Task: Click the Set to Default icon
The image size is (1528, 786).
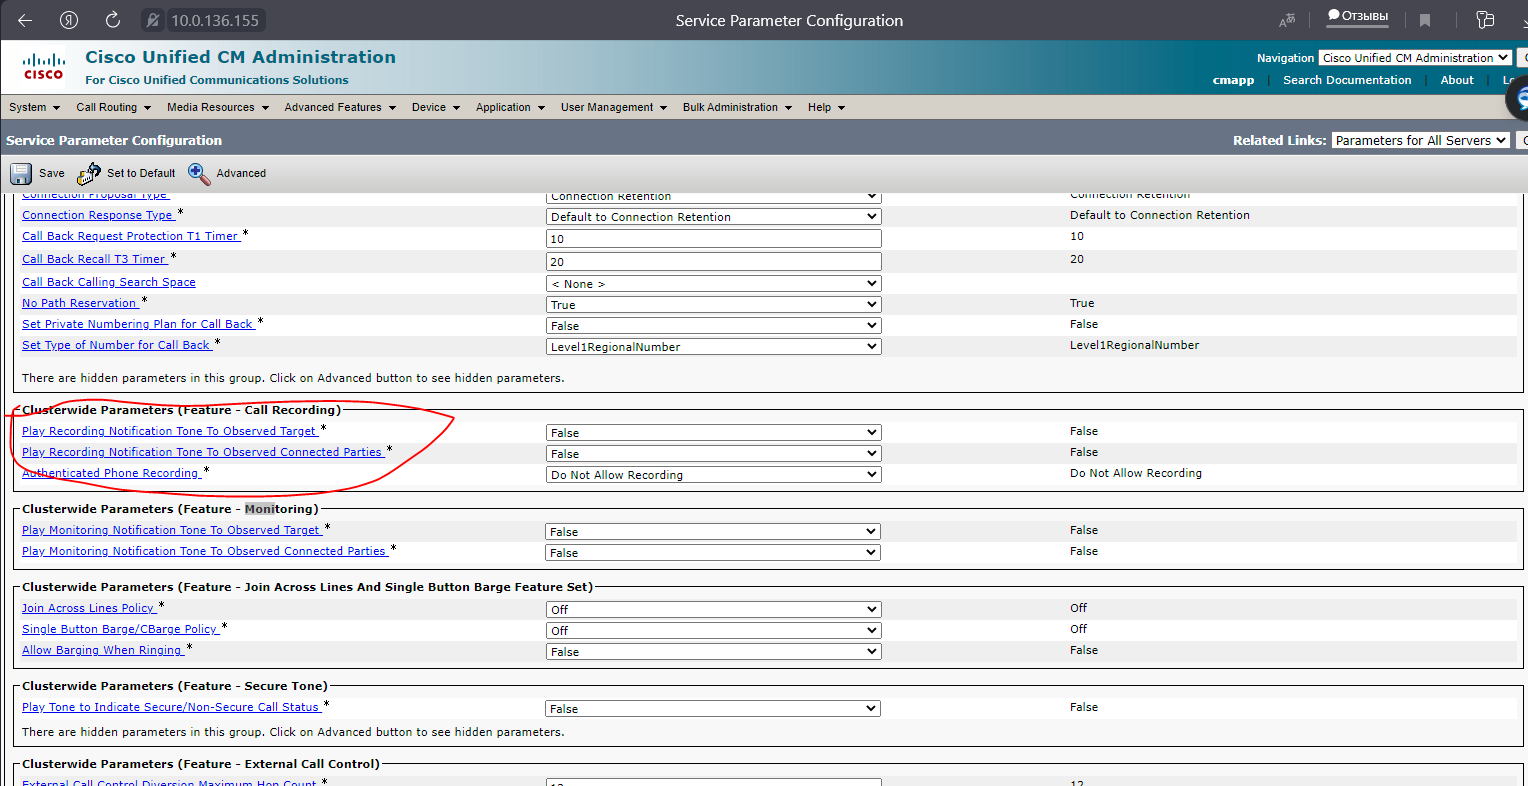Action: pyautogui.click(x=89, y=174)
